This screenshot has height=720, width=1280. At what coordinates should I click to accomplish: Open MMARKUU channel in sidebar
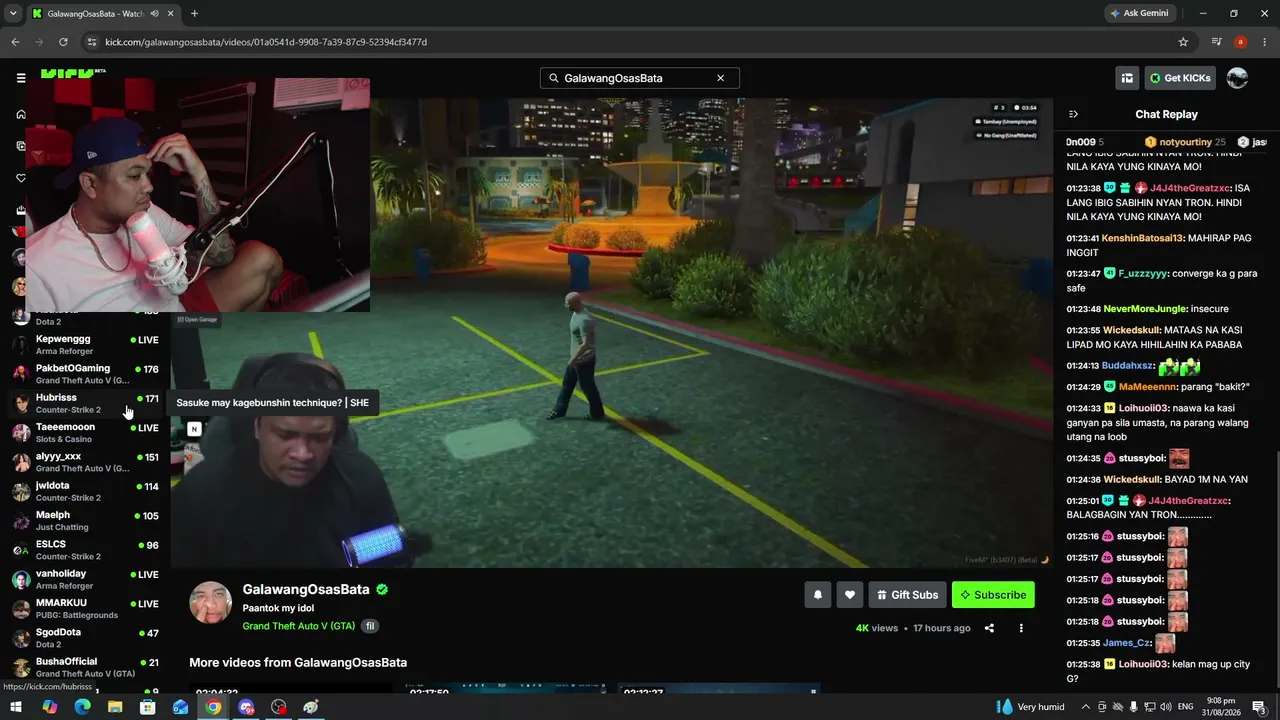tap(85, 609)
